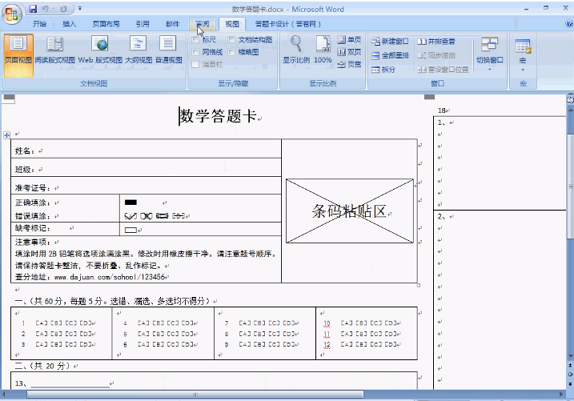Screen dimensions: 574x401
Task: Place cursor in the 准考证号 field row
Action: point(146,186)
